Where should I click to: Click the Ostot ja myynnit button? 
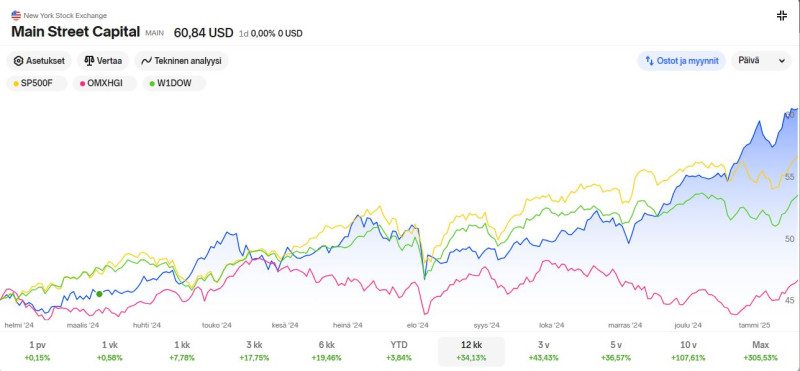tap(681, 61)
